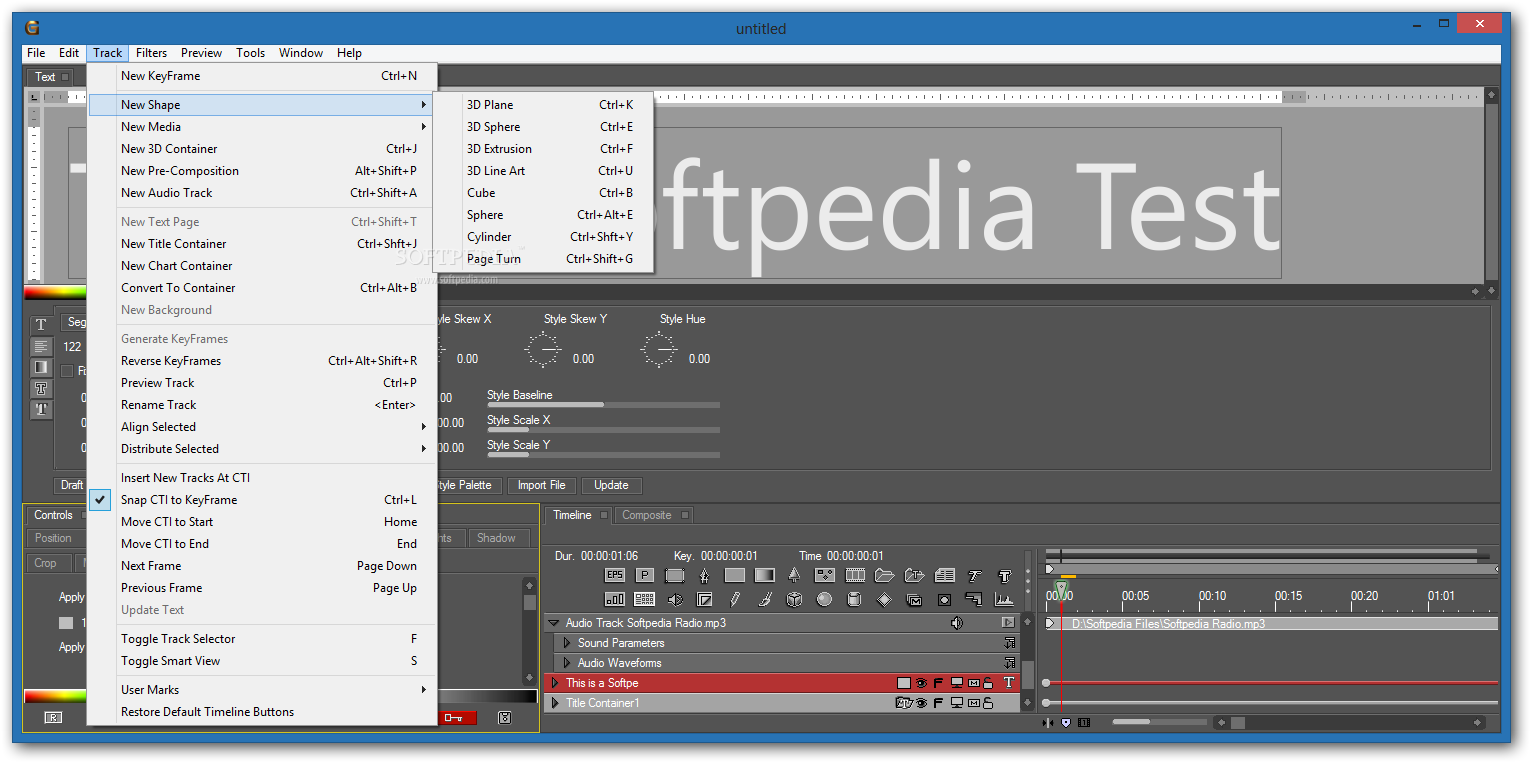Click the sphere icon in timeline toolbar
The width and height of the screenshot is (1531, 763).
coord(825,599)
